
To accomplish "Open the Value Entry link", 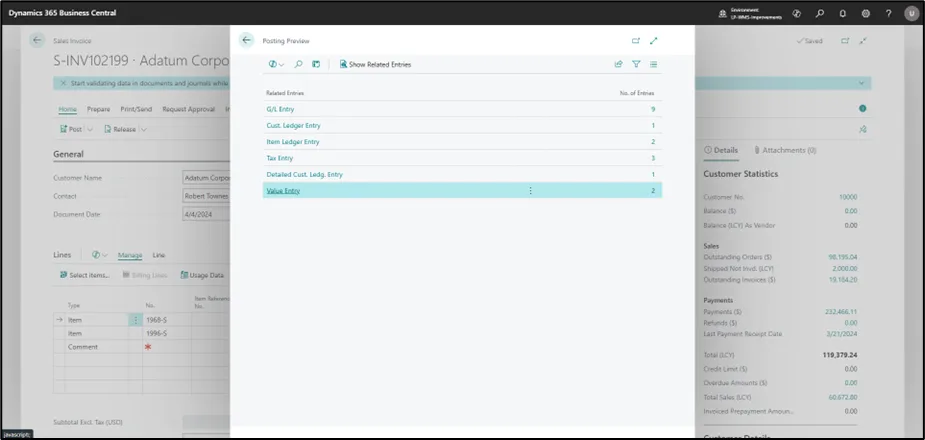I will pyautogui.click(x=283, y=191).
